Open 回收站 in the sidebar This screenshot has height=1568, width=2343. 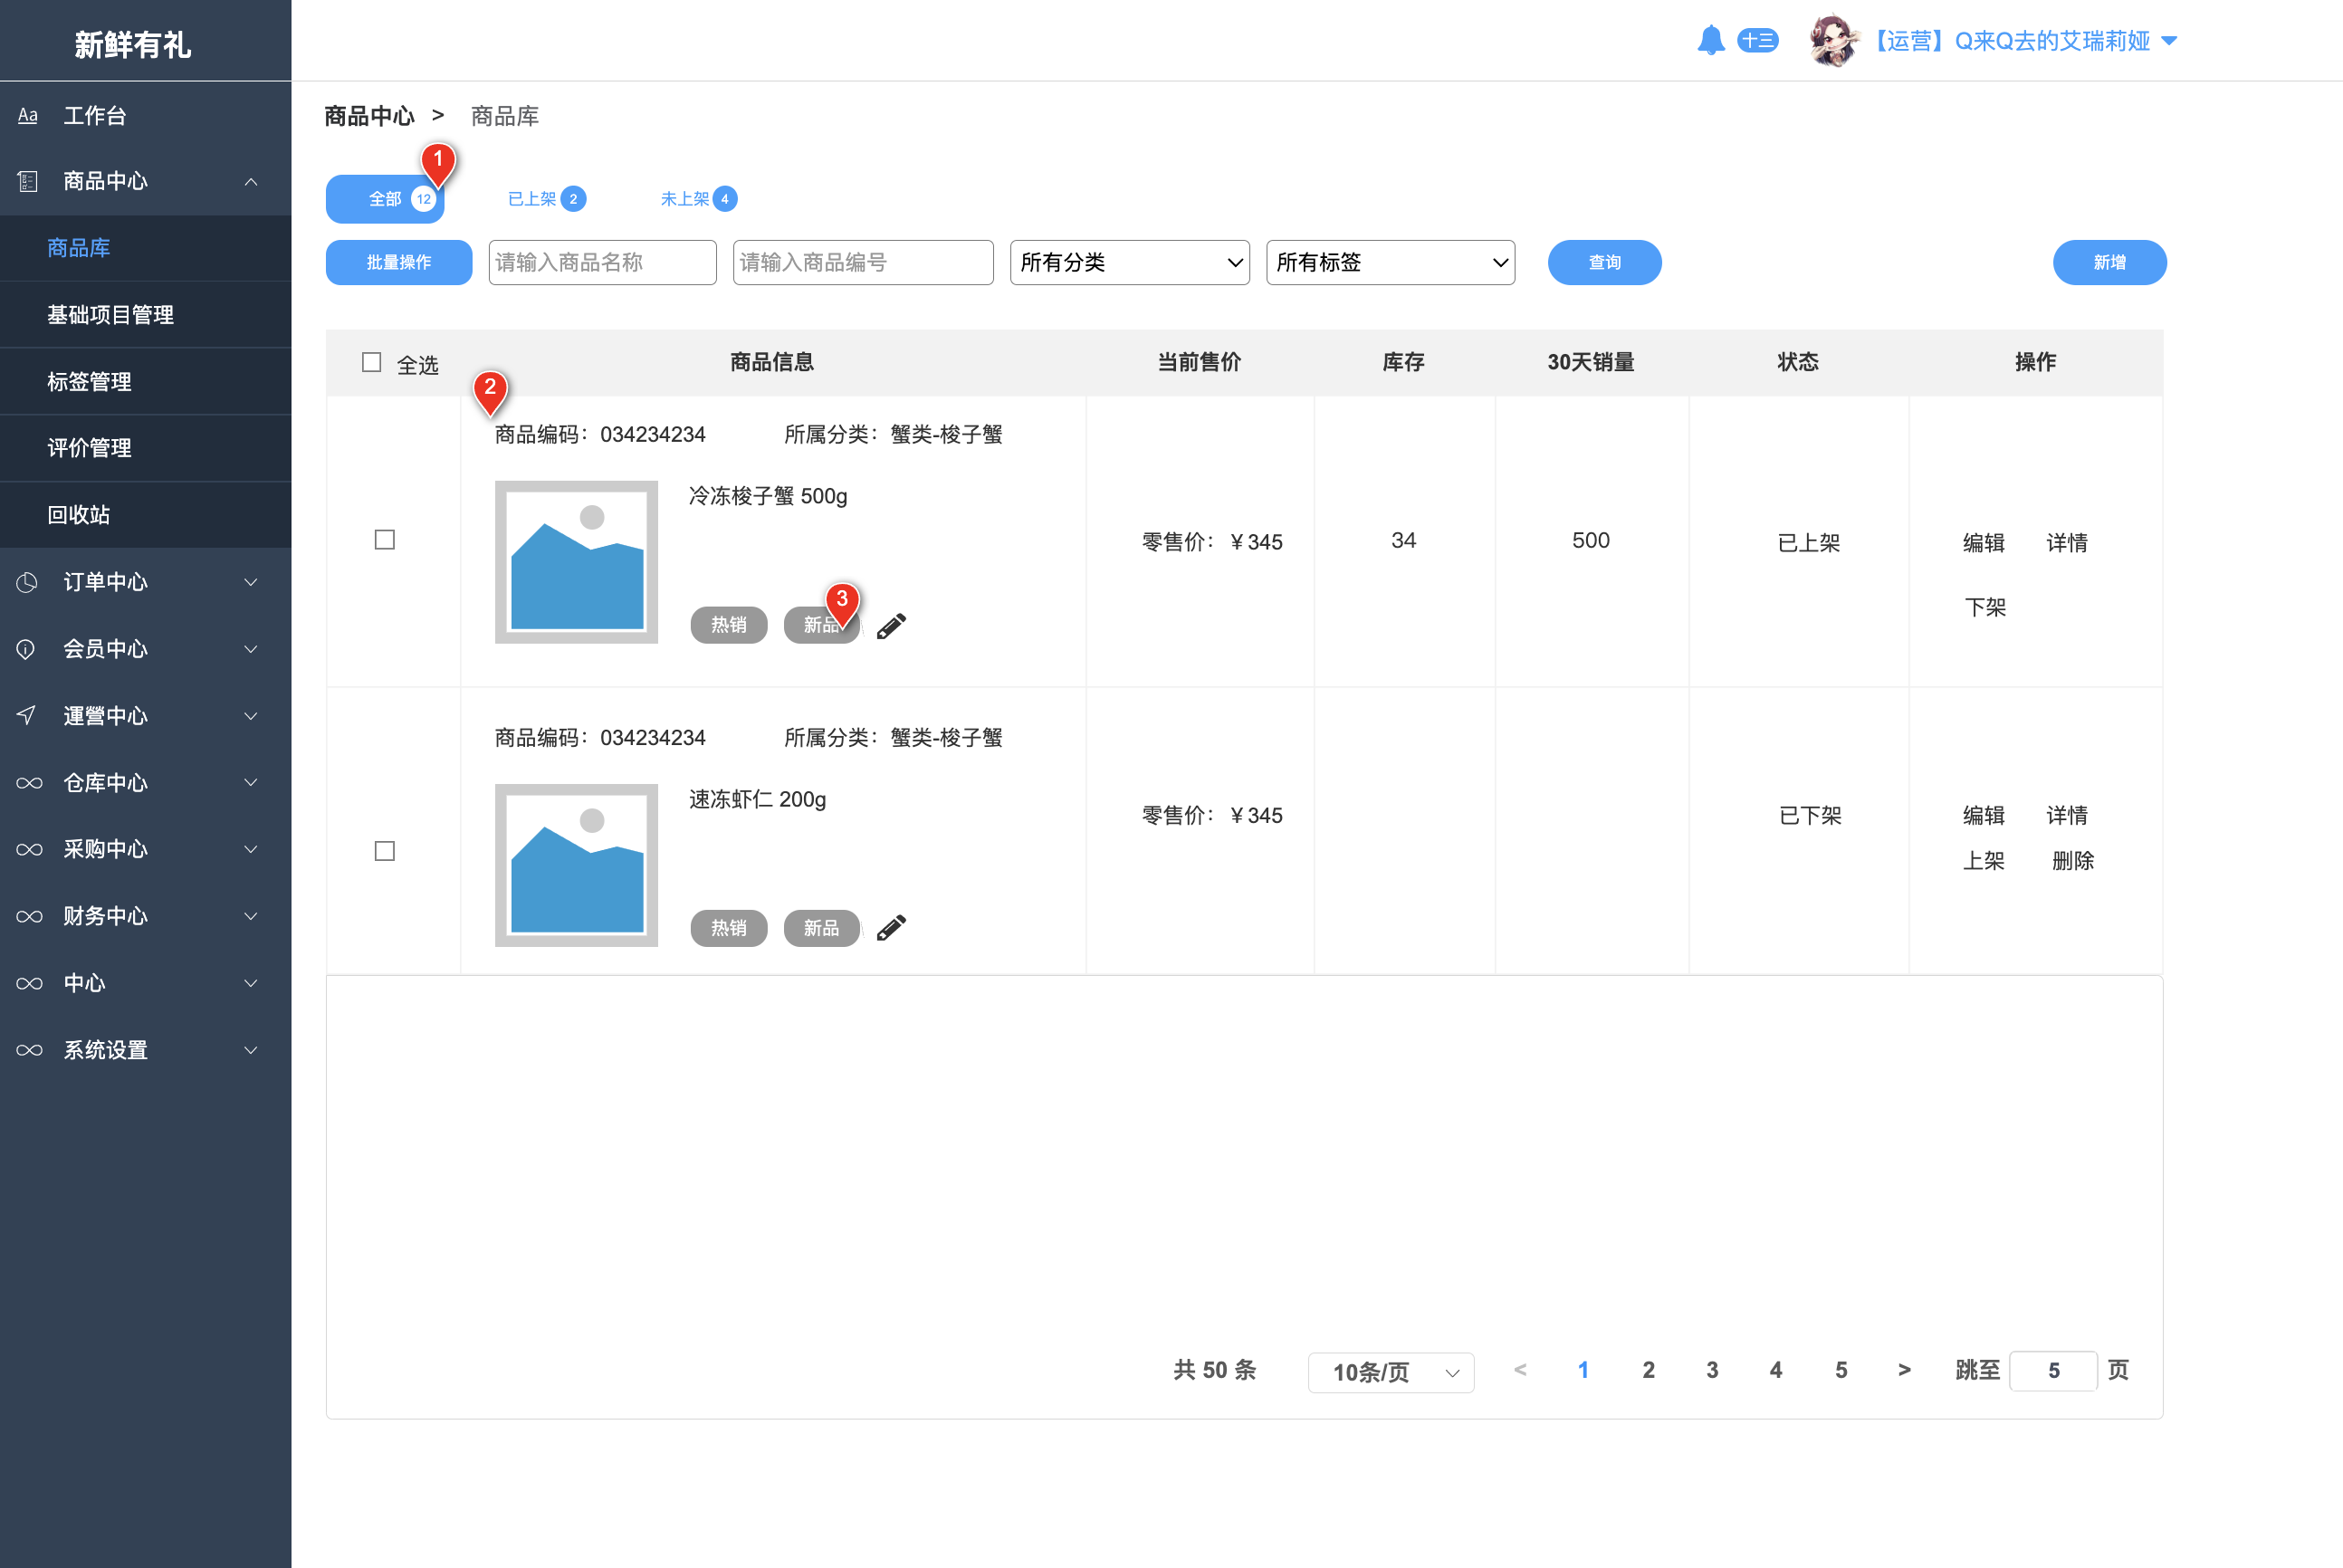pos(146,515)
